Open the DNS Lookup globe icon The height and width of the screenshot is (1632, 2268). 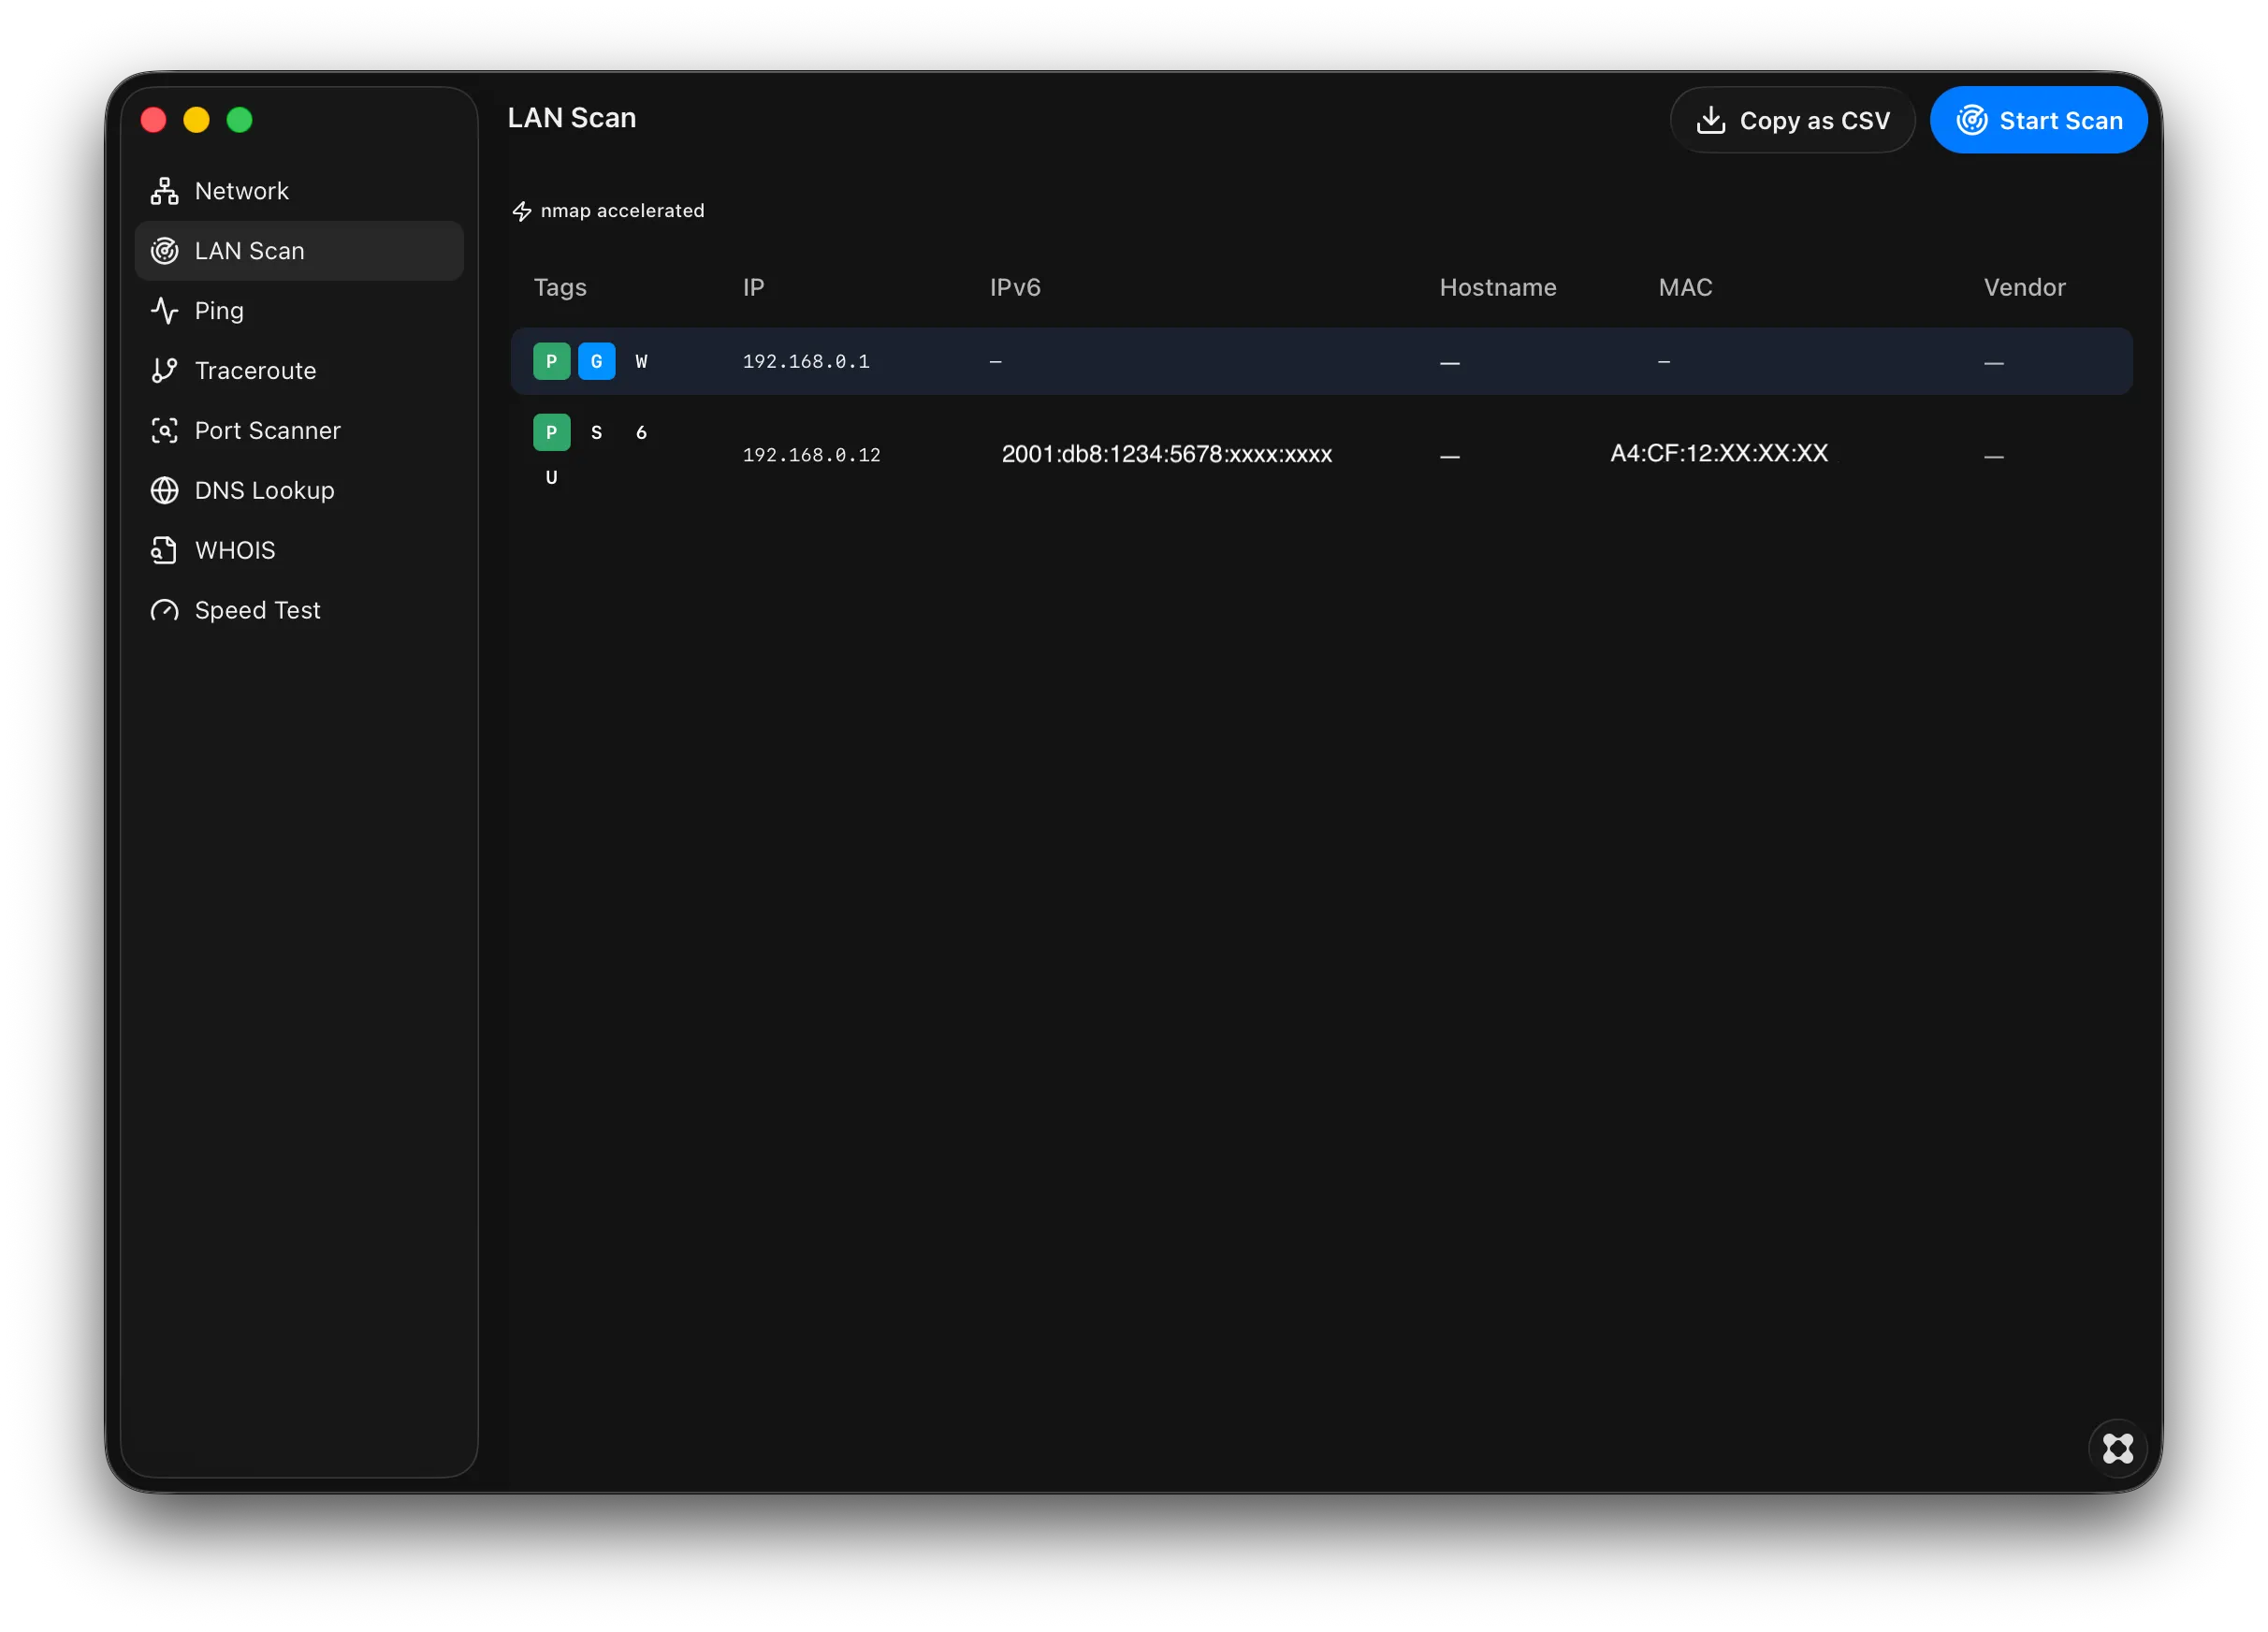click(x=164, y=491)
